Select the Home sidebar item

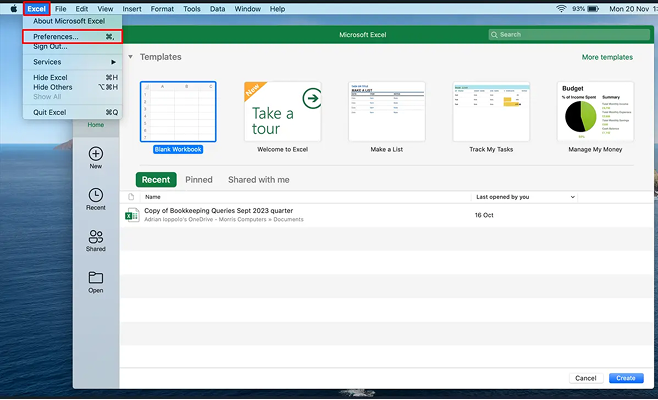coord(96,125)
